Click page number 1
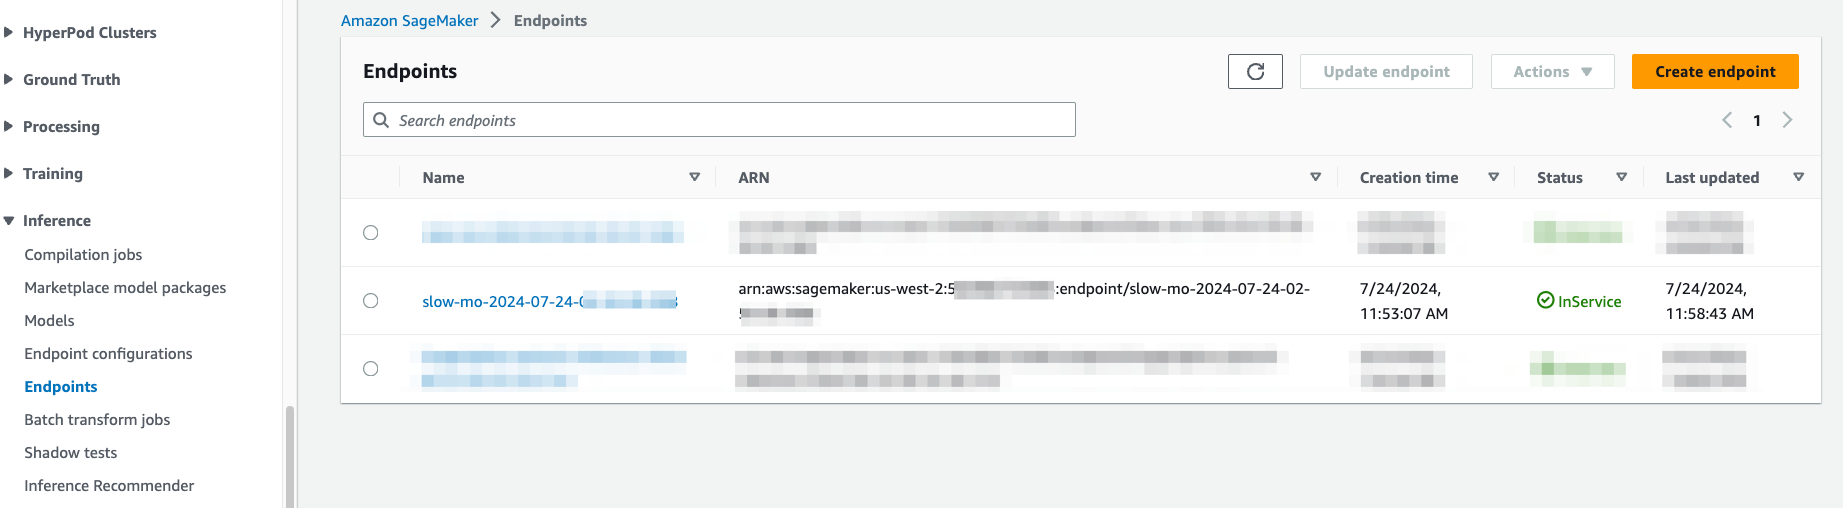This screenshot has height=508, width=1843. (x=1757, y=121)
